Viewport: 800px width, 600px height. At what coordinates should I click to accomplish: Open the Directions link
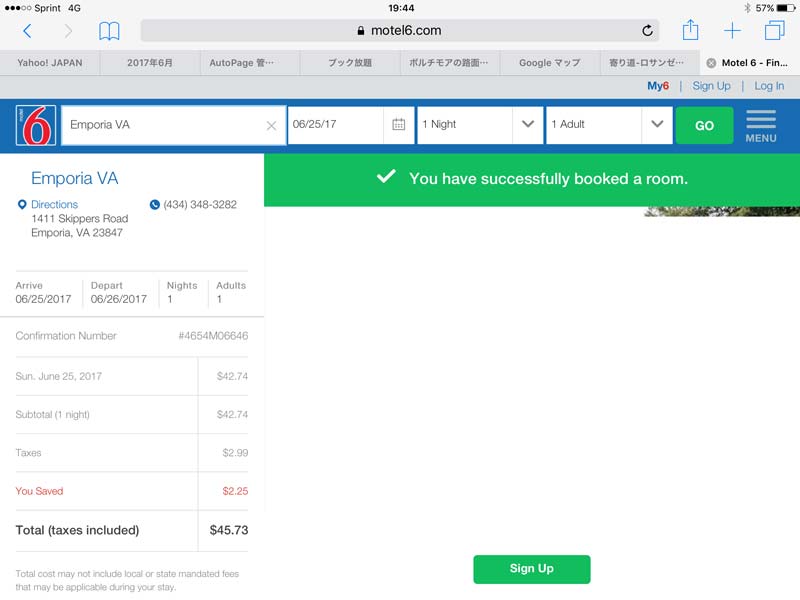click(x=54, y=205)
